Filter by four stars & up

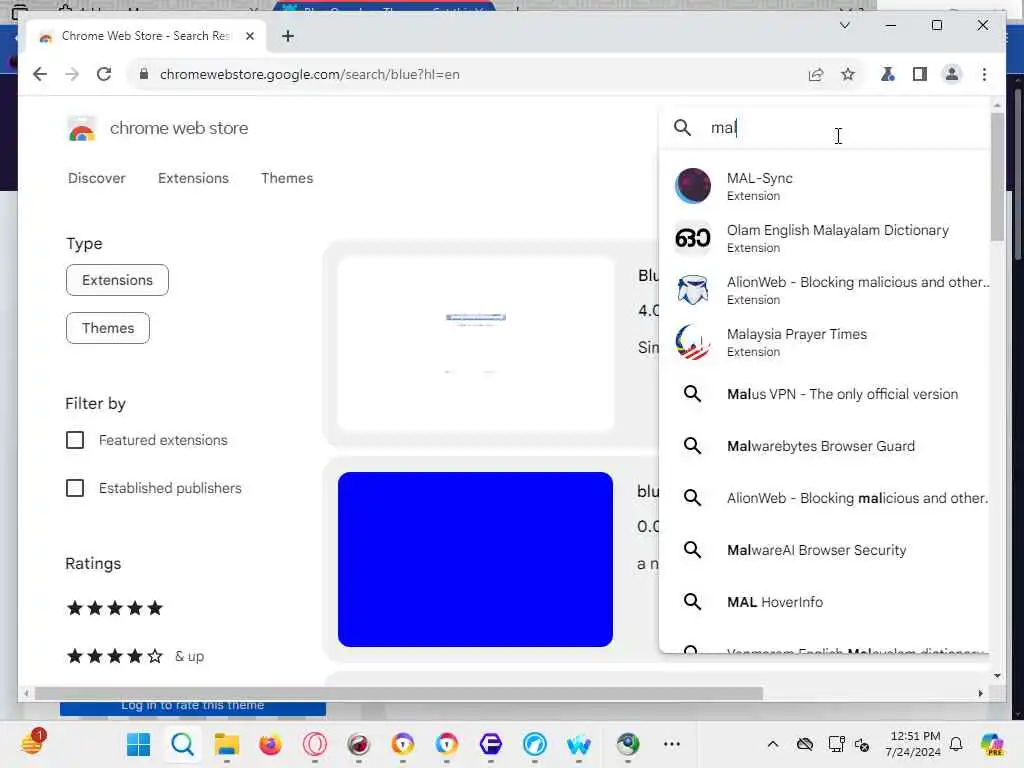click(135, 656)
